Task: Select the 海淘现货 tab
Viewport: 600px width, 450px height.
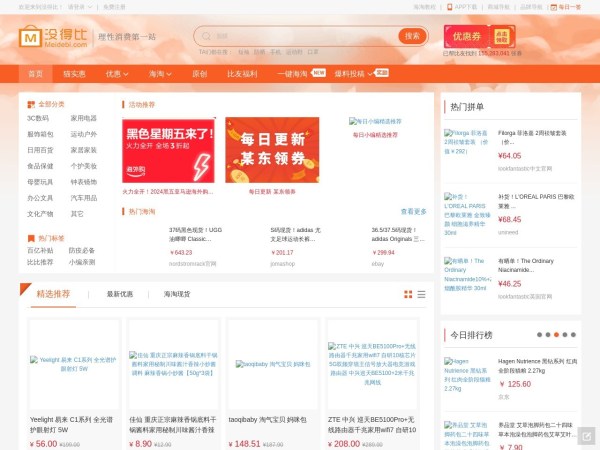Action: pyautogui.click(x=178, y=294)
